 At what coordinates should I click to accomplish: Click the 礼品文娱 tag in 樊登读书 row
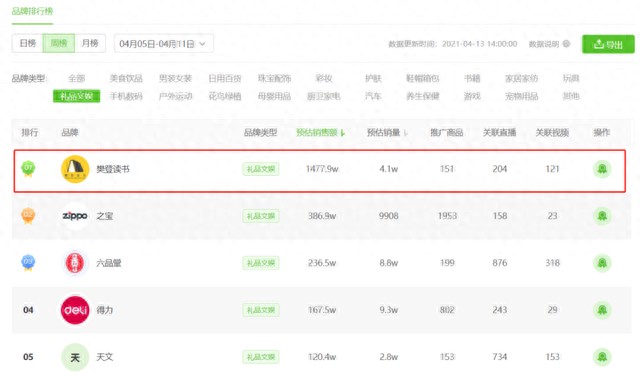[x=261, y=169]
